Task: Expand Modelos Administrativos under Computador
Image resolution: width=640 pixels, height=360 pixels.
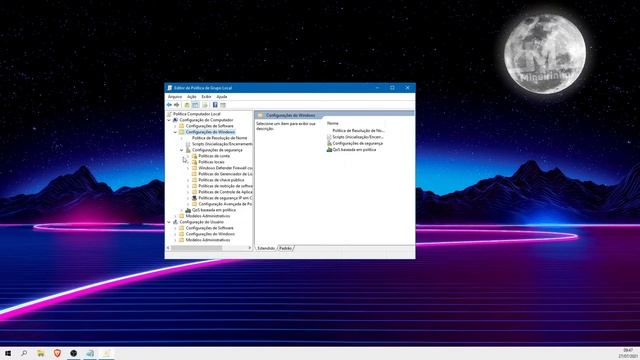Action: coord(175,216)
